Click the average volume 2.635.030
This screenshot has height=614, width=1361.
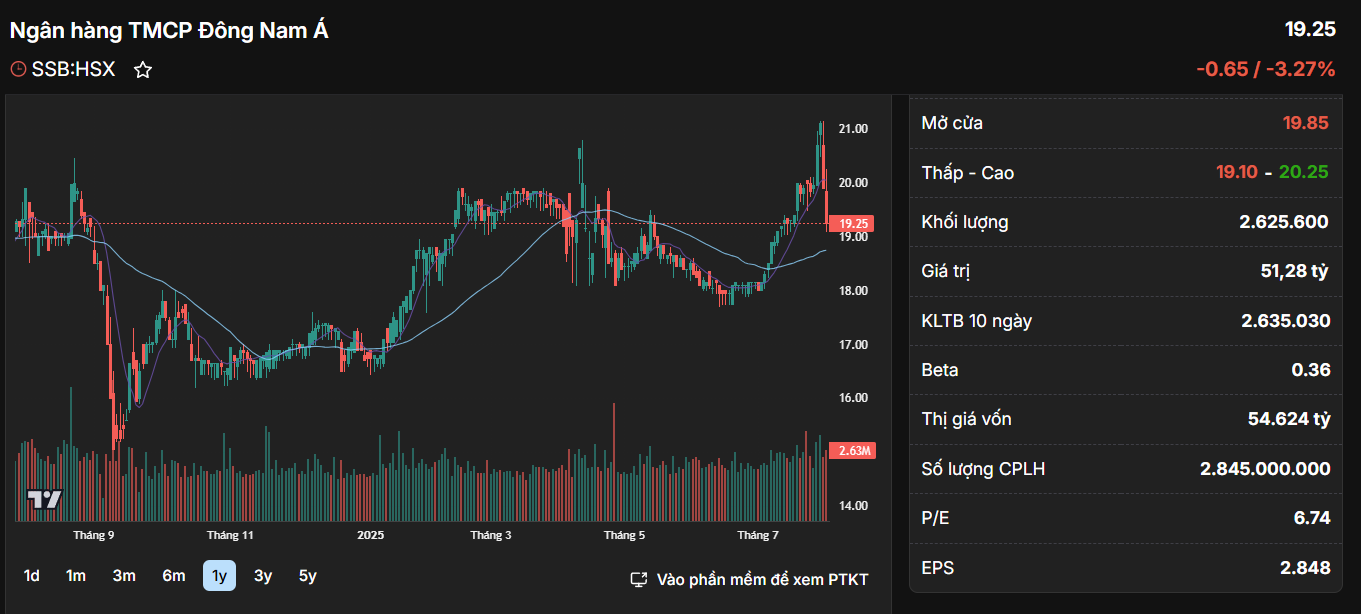click(x=1285, y=321)
